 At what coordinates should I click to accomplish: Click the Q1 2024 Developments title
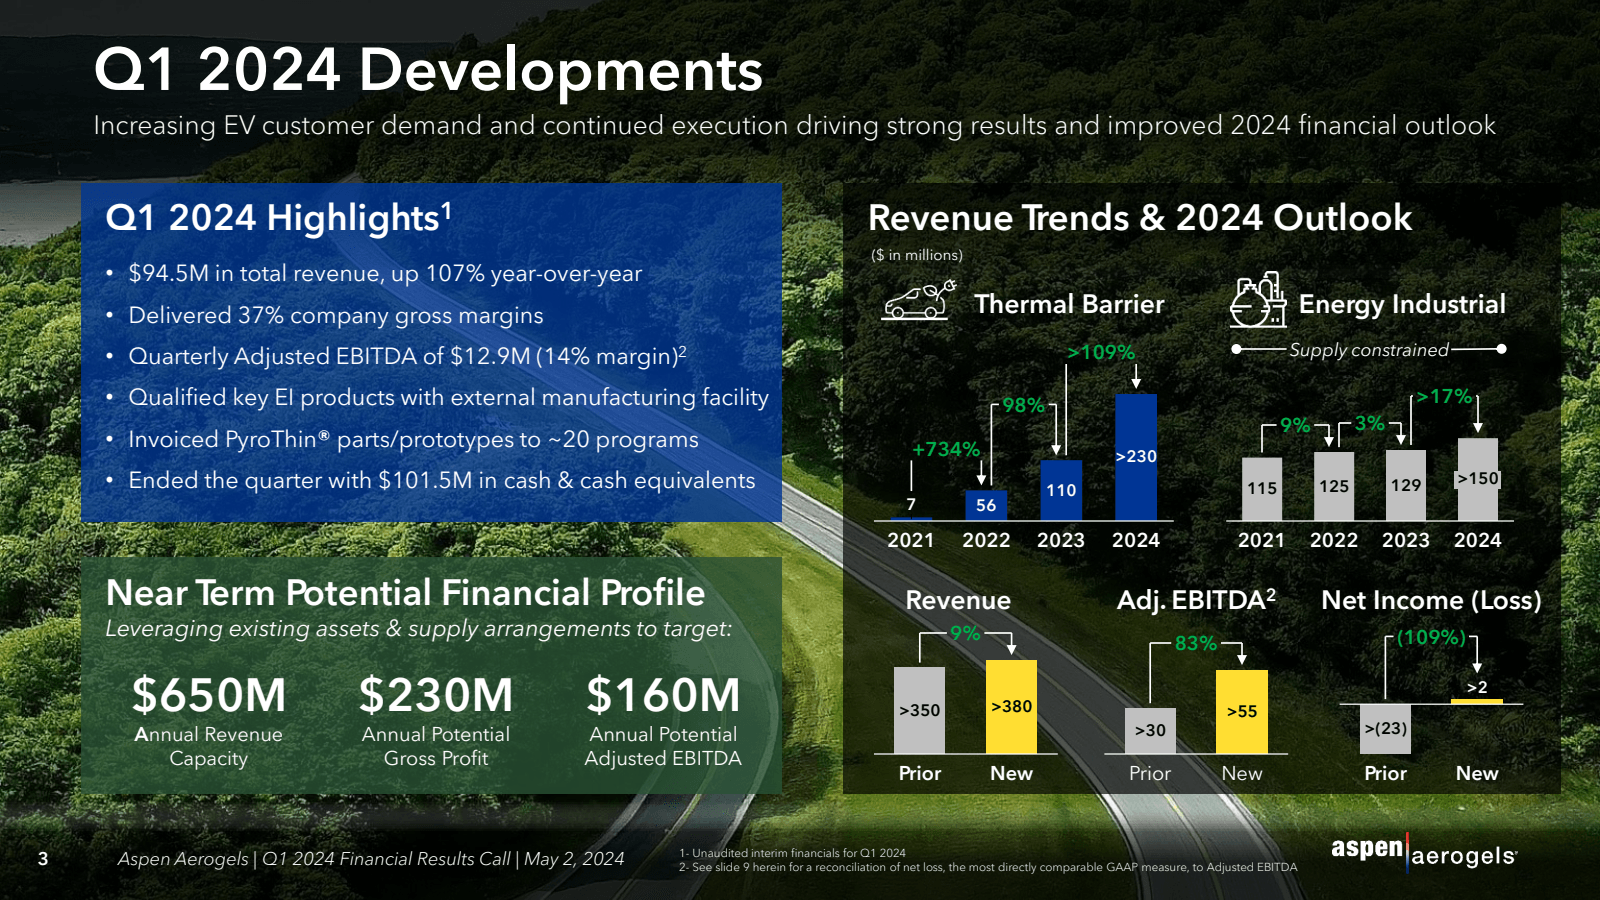click(x=428, y=70)
